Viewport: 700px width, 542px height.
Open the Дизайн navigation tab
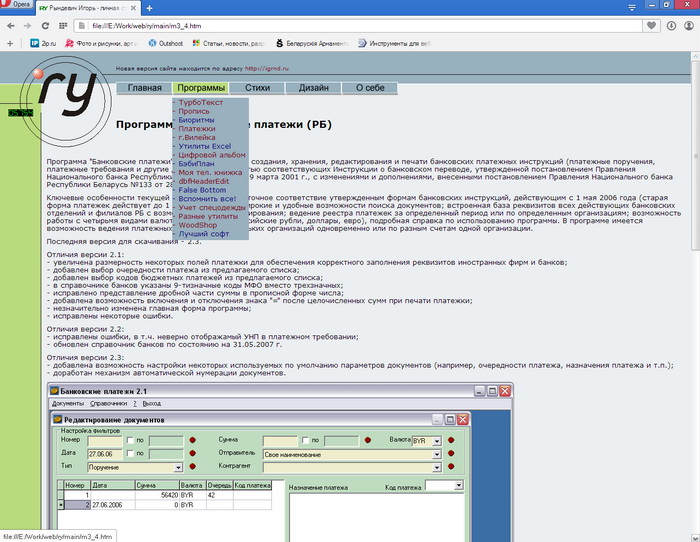313,88
